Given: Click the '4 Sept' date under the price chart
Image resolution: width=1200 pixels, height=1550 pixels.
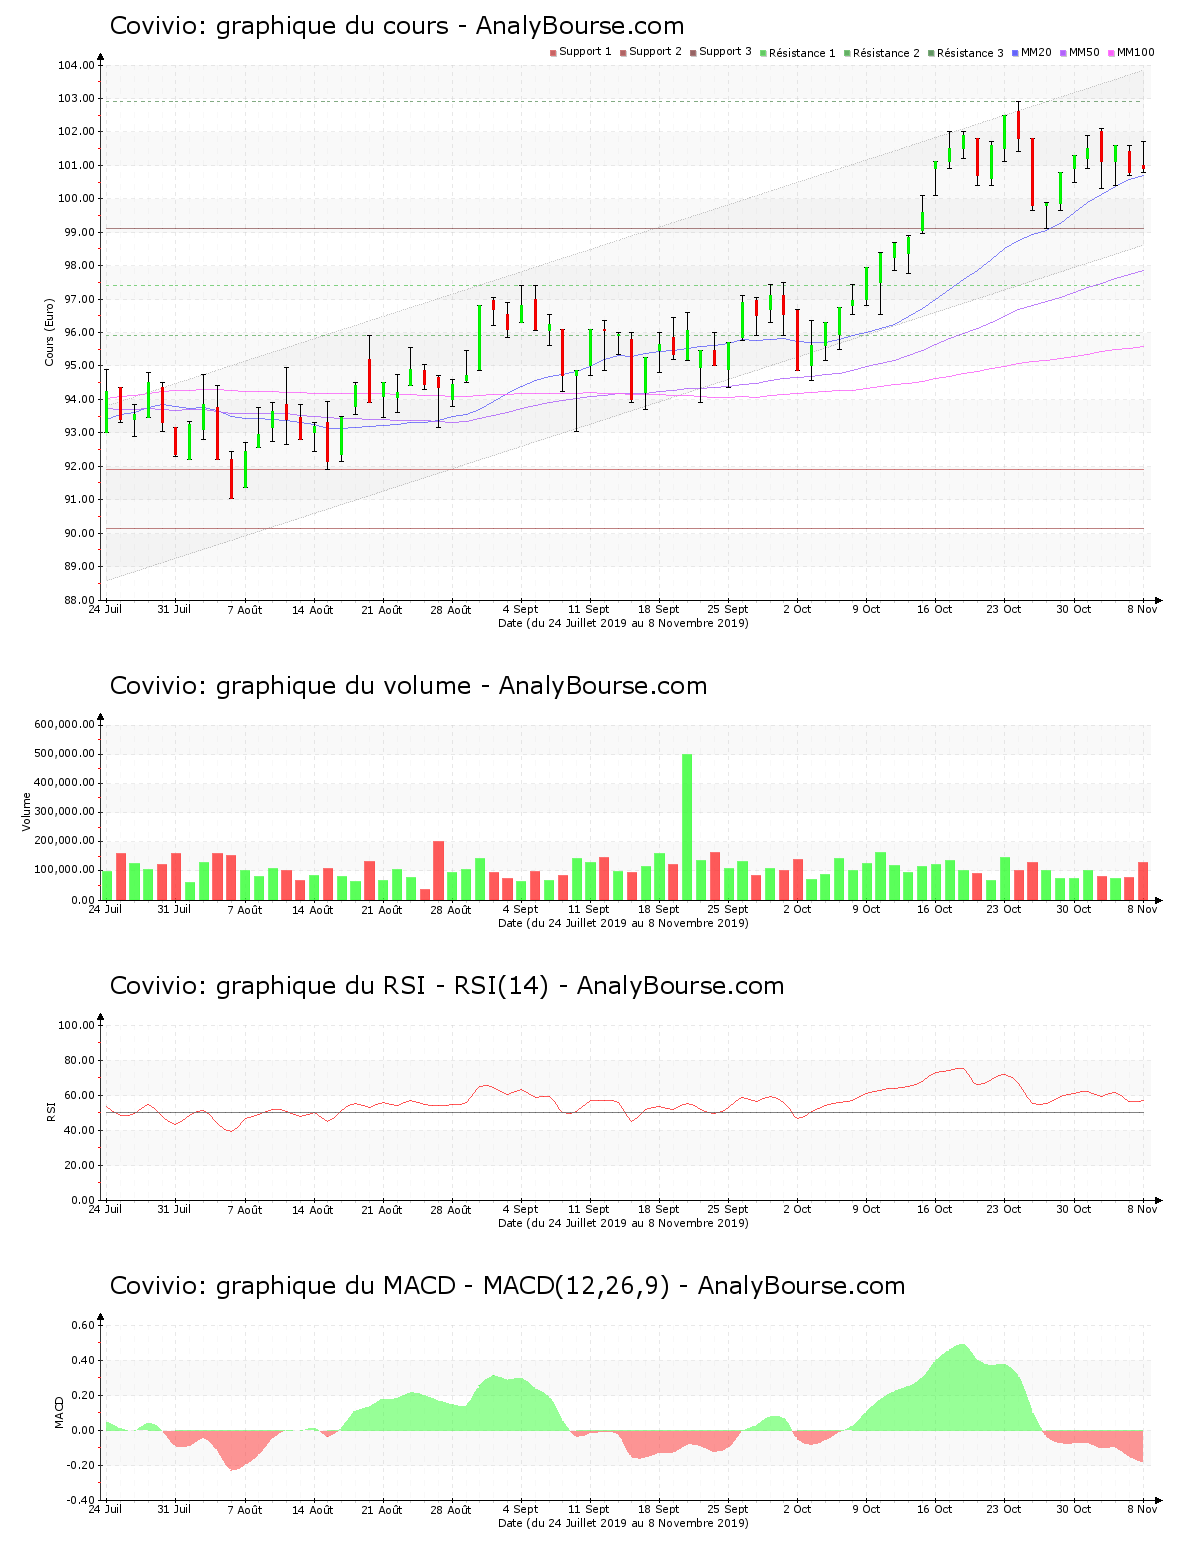Looking at the screenshot, I should coord(520,609).
